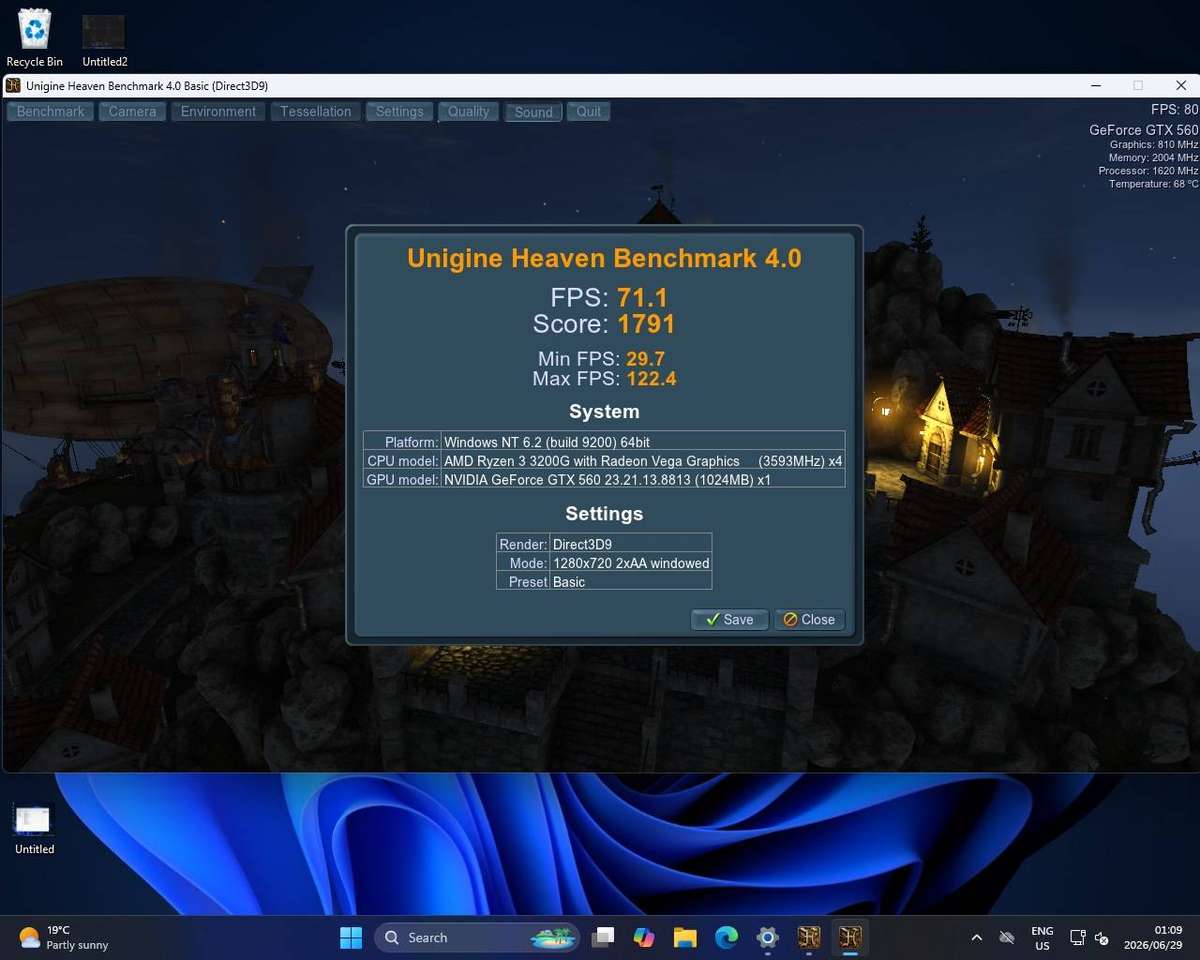Click the Render value Direct3D9
1200x960 pixels.
click(x=582, y=545)
